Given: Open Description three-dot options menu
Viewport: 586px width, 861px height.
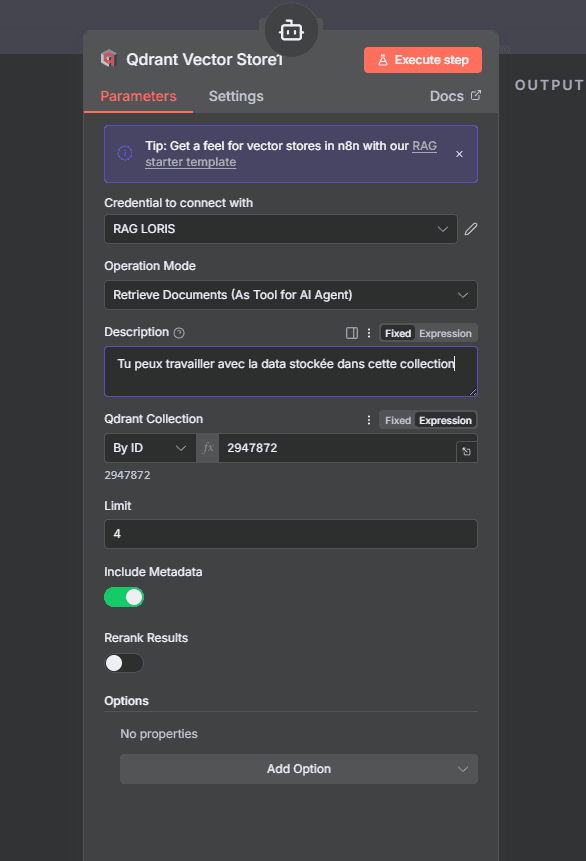Looking at the screenshot, I should pos(369,333).
